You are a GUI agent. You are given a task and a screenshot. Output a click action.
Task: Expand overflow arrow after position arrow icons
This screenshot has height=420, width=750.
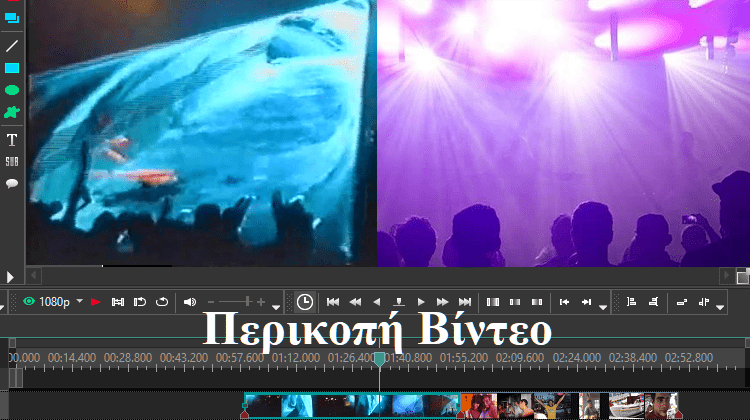click(x=603, y=307)
